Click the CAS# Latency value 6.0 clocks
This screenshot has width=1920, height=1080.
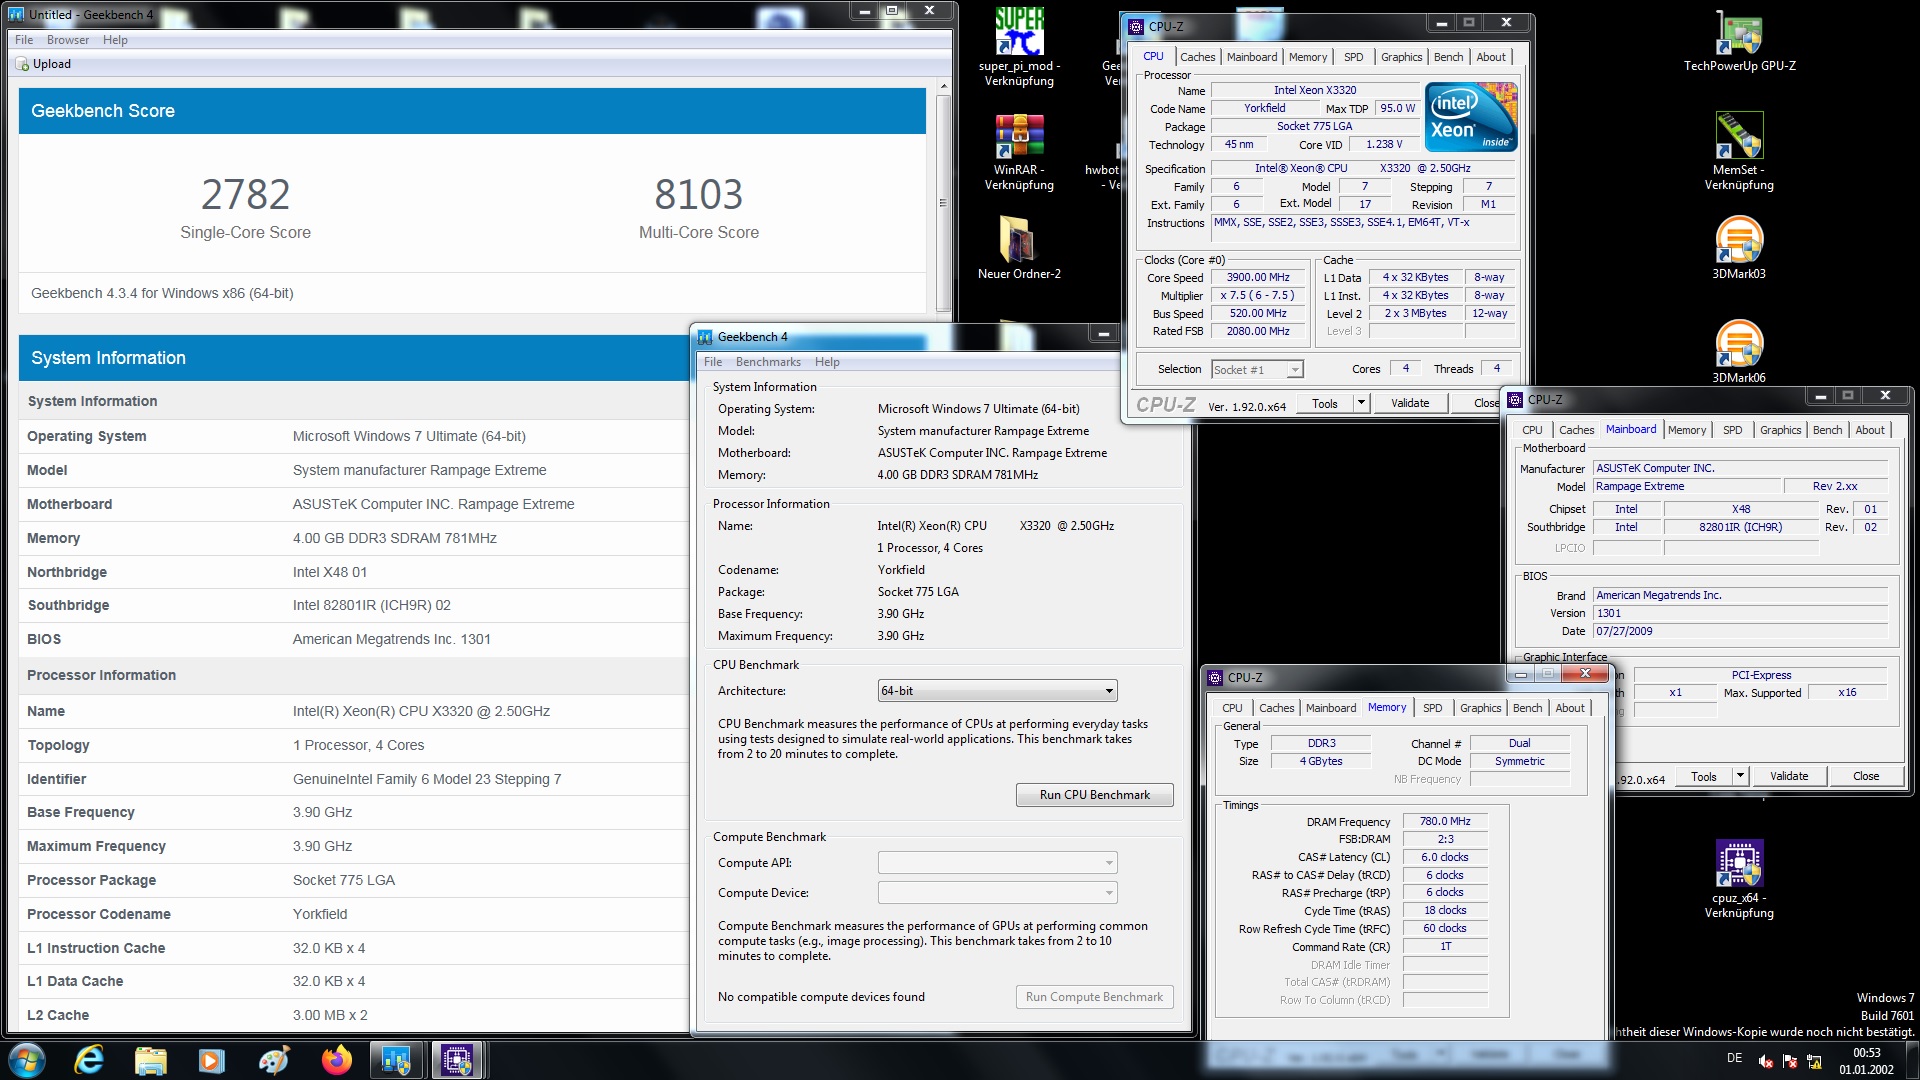1445,857
